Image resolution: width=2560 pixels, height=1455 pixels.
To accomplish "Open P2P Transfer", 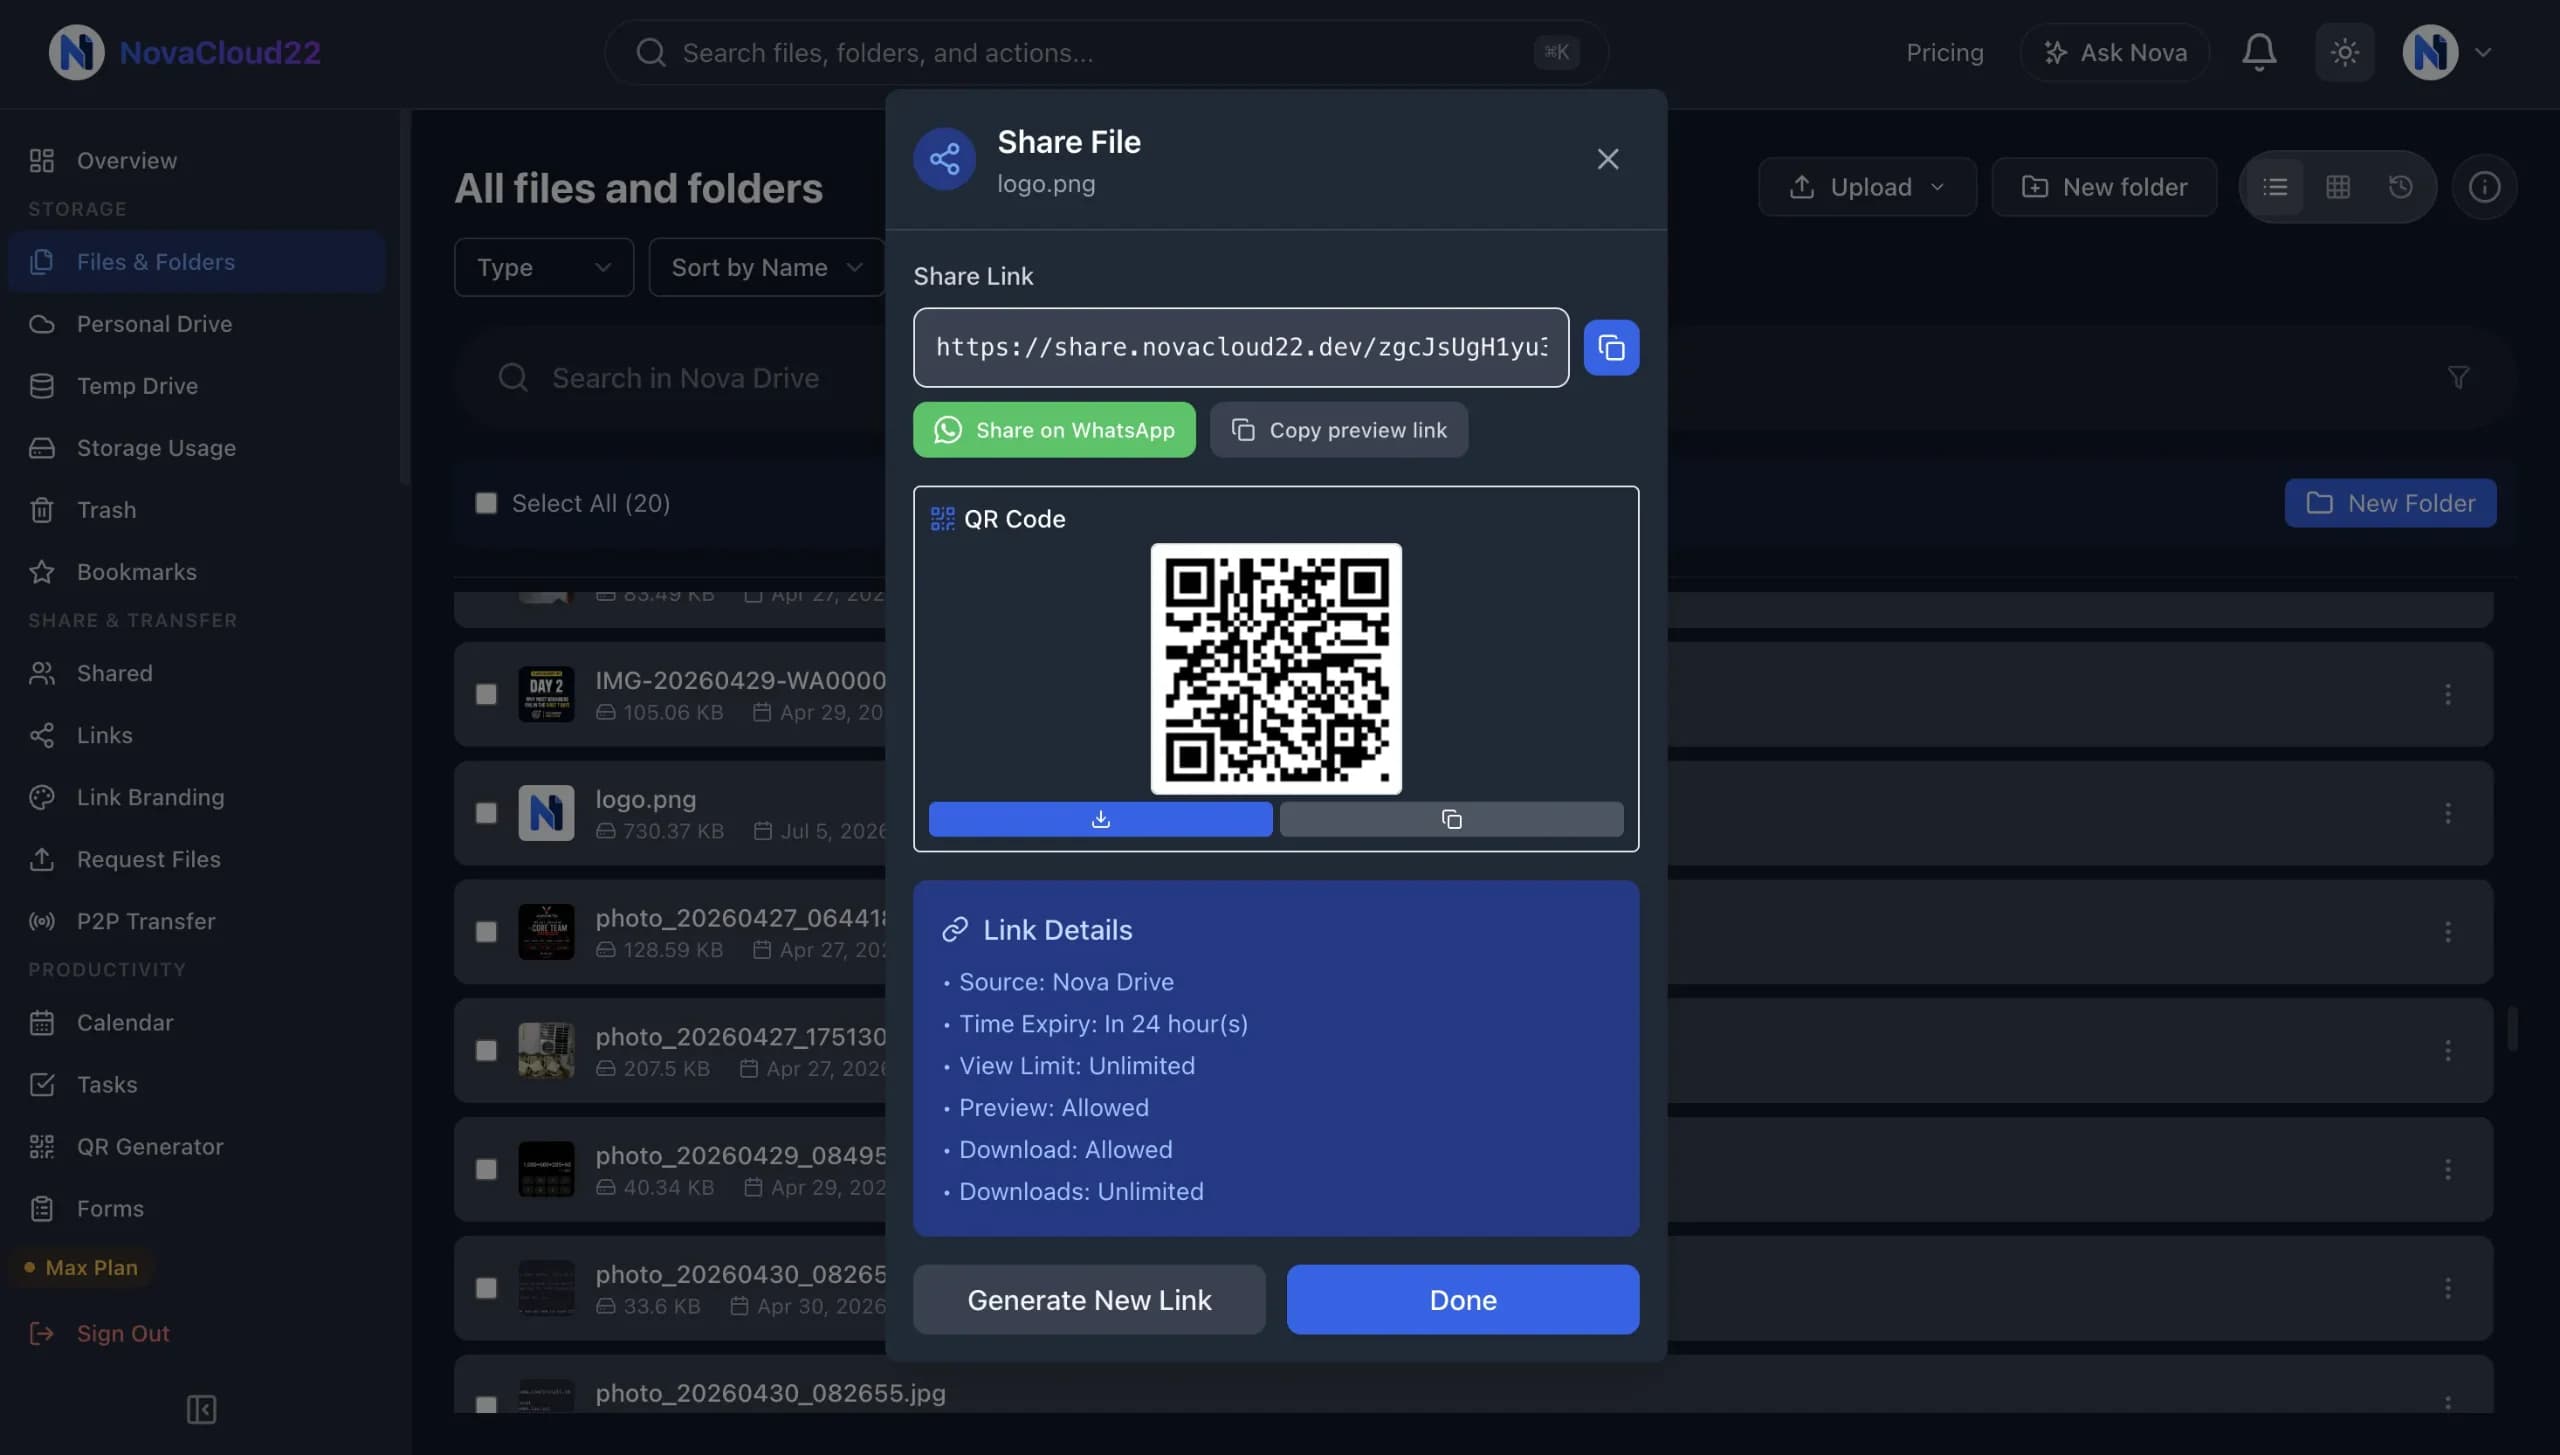I will click(x=196, y=921).
